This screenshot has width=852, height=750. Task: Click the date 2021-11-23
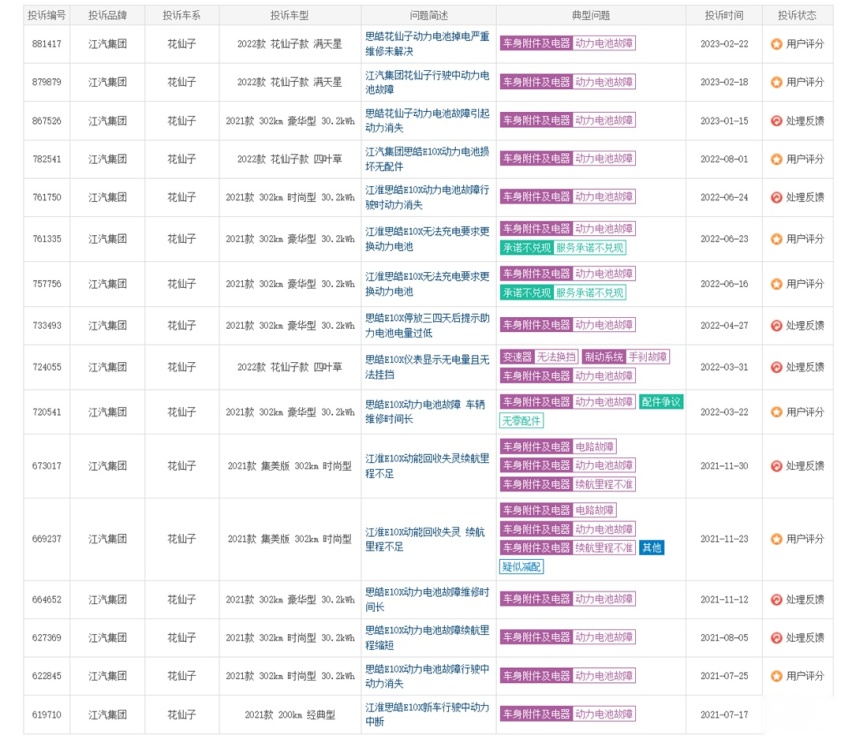coord(724,539)
